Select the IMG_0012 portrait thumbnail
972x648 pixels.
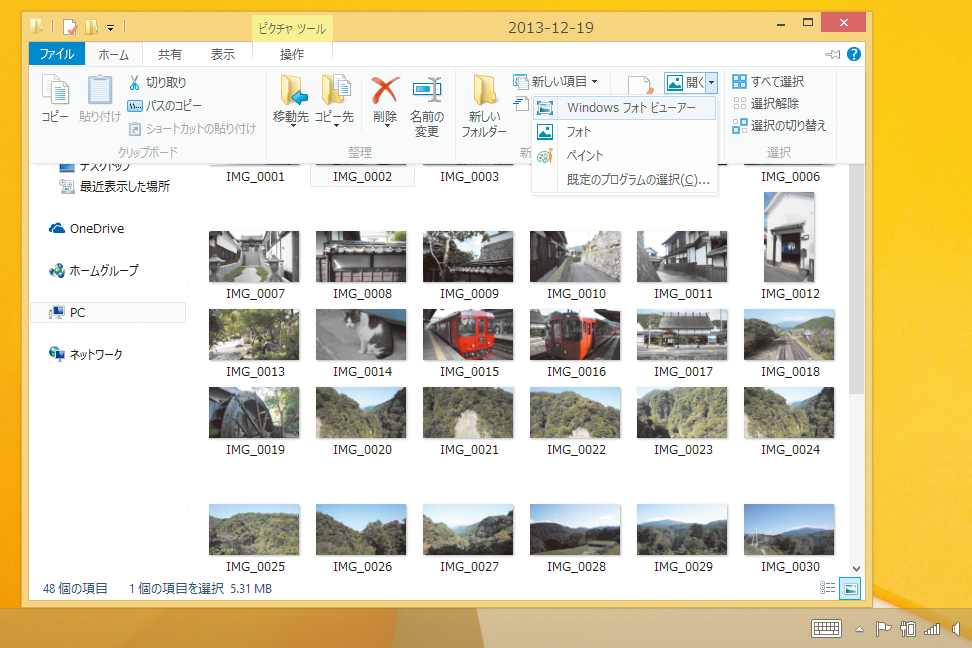[789, 237]
